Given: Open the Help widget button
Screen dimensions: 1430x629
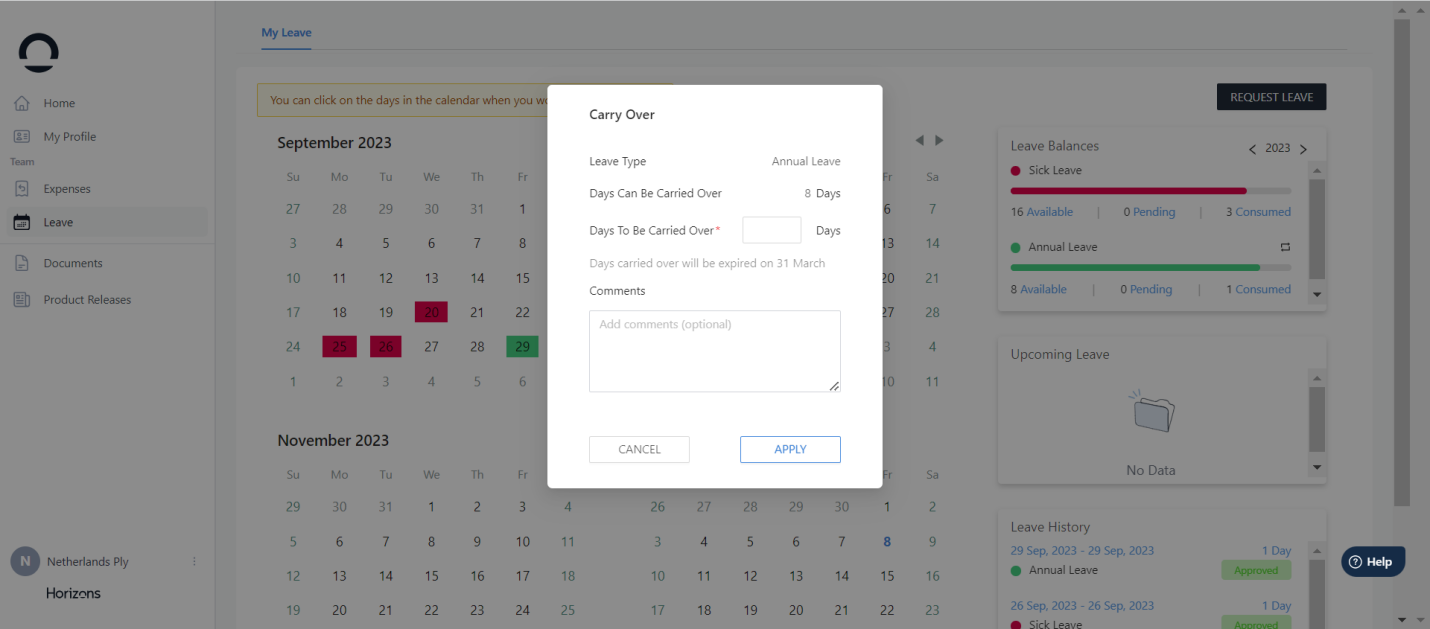Looking at the screenshot, I should point(1372,562).
